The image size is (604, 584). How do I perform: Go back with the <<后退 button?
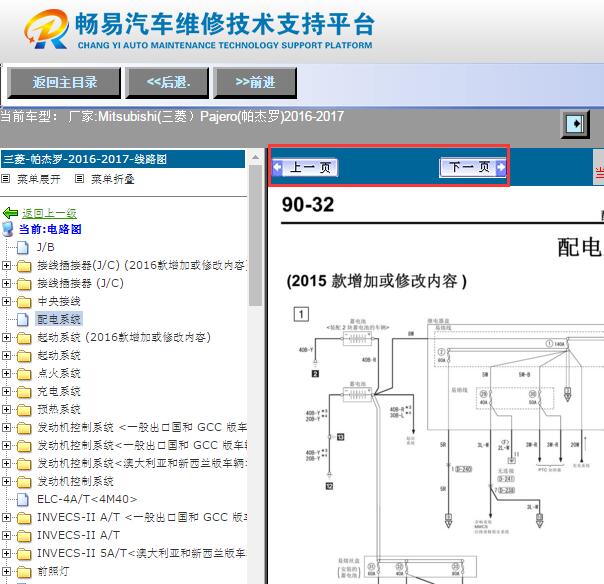(x=167, y=82)
